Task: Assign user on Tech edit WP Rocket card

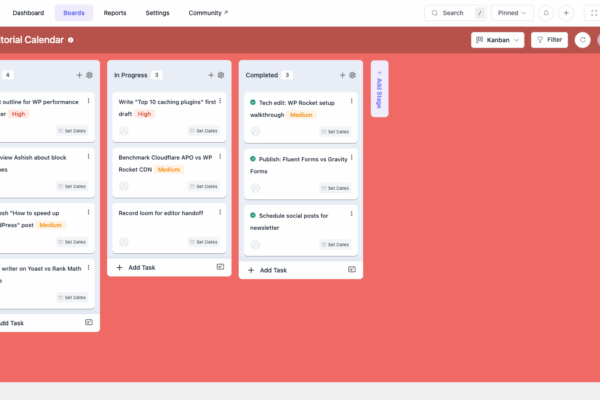Action: click(256, 132)
